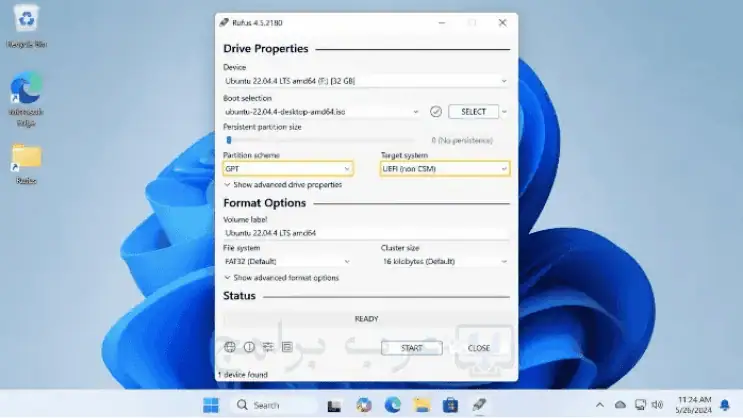The image size is (743, 418).
Task: Open Rufus language selection globe icon
Action: pyautogui.click(x=230, y=347)
